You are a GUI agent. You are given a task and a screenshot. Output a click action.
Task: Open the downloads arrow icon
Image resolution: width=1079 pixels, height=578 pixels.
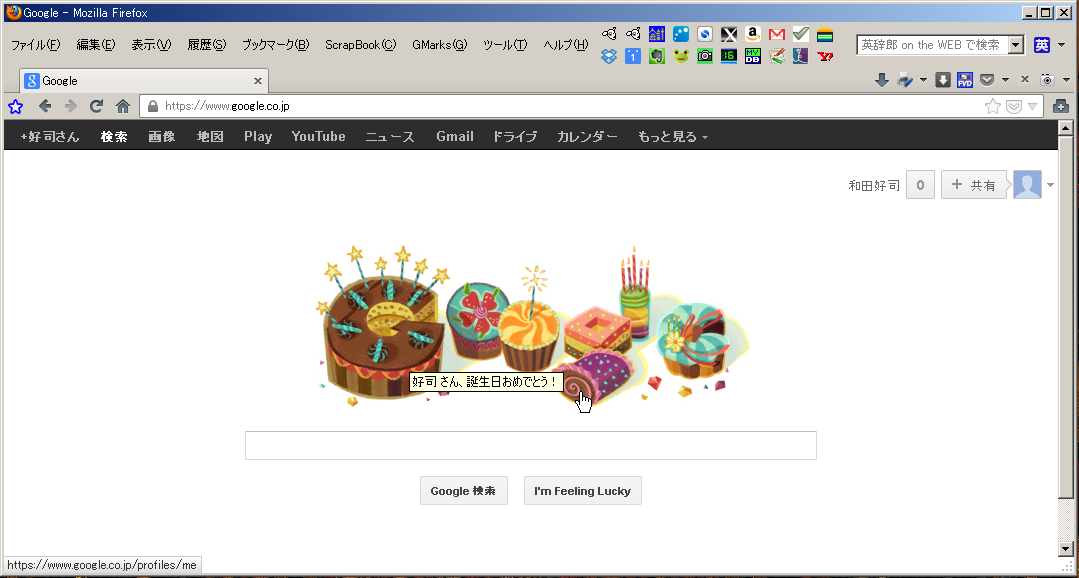[881, 80]
